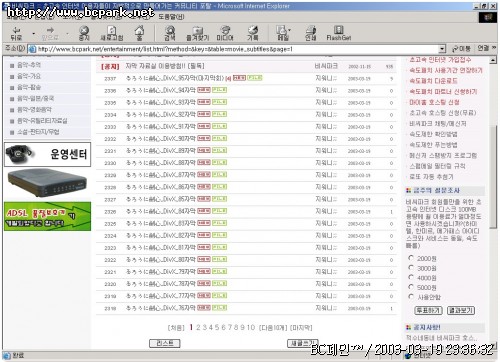The width and height of the screenshot is (500, 362).
Task: Open the Search (검색) toolbar icon
Action: (x=170, y=34)
